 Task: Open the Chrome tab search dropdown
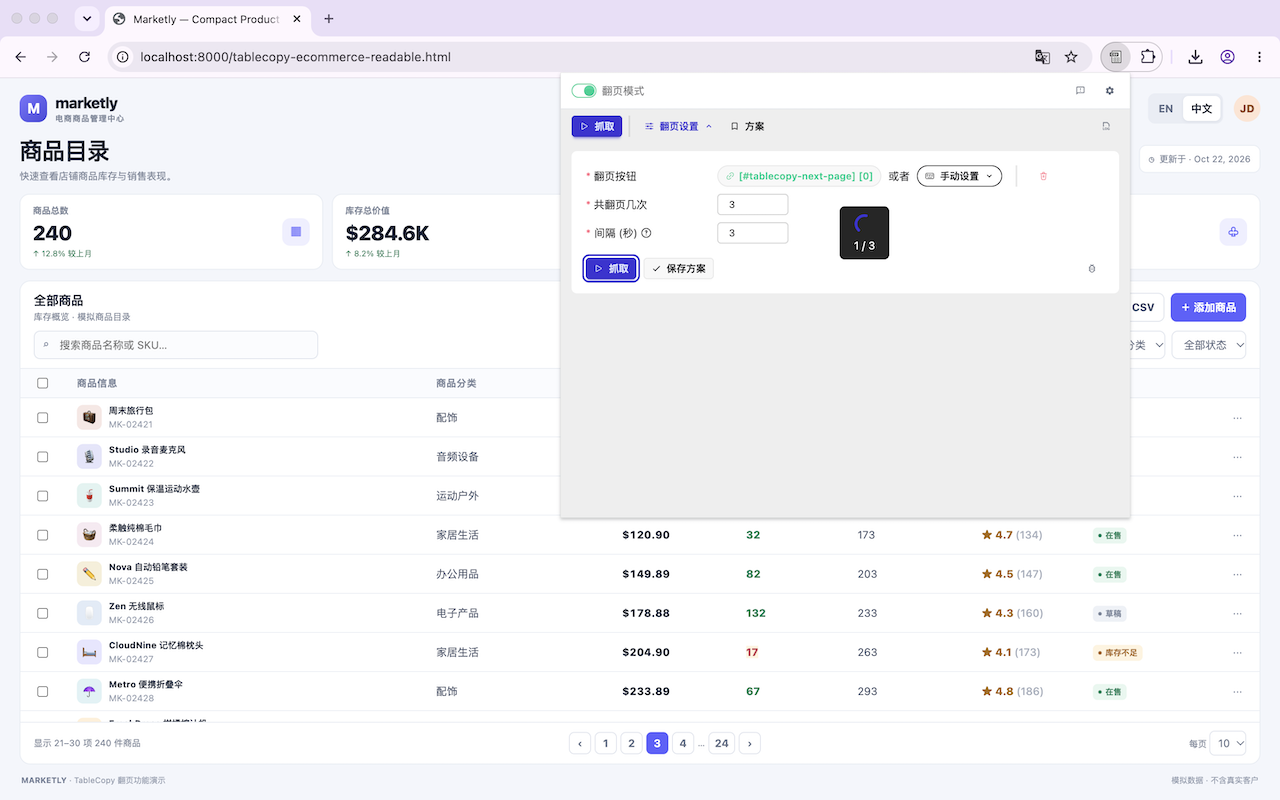pyautogui.click(x=87, y=19)
